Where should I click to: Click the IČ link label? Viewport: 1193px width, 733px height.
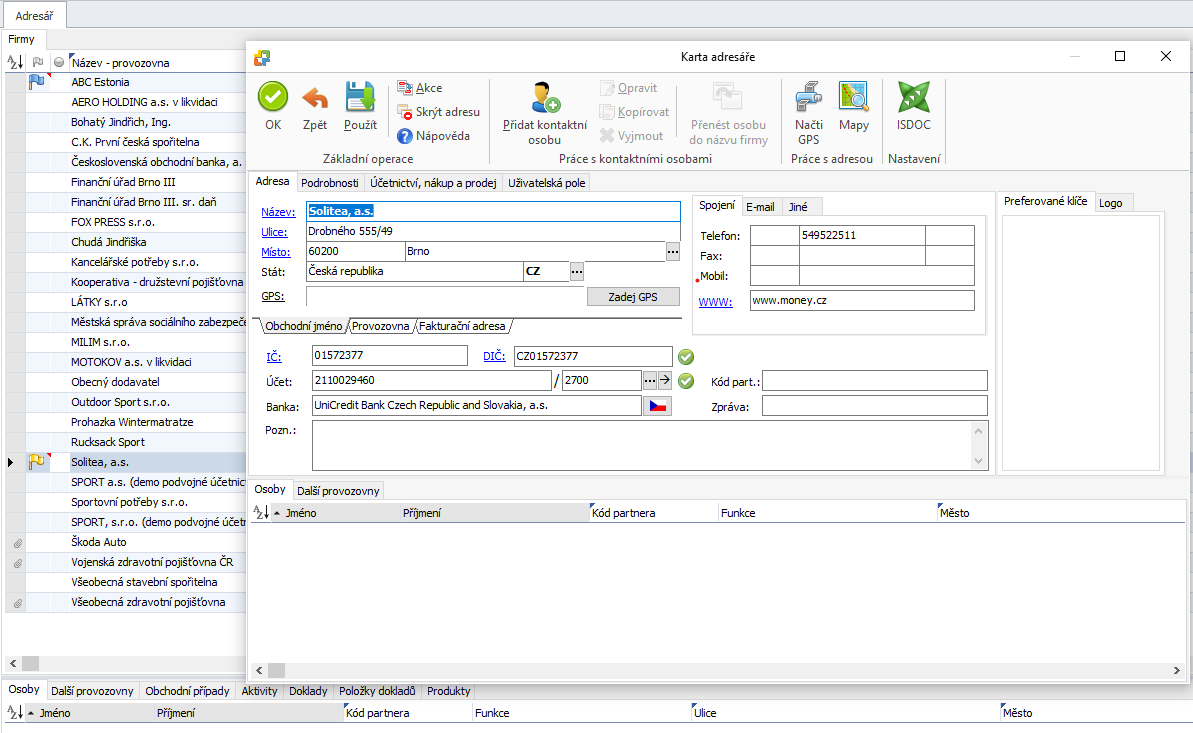click(x=274, y=357)
